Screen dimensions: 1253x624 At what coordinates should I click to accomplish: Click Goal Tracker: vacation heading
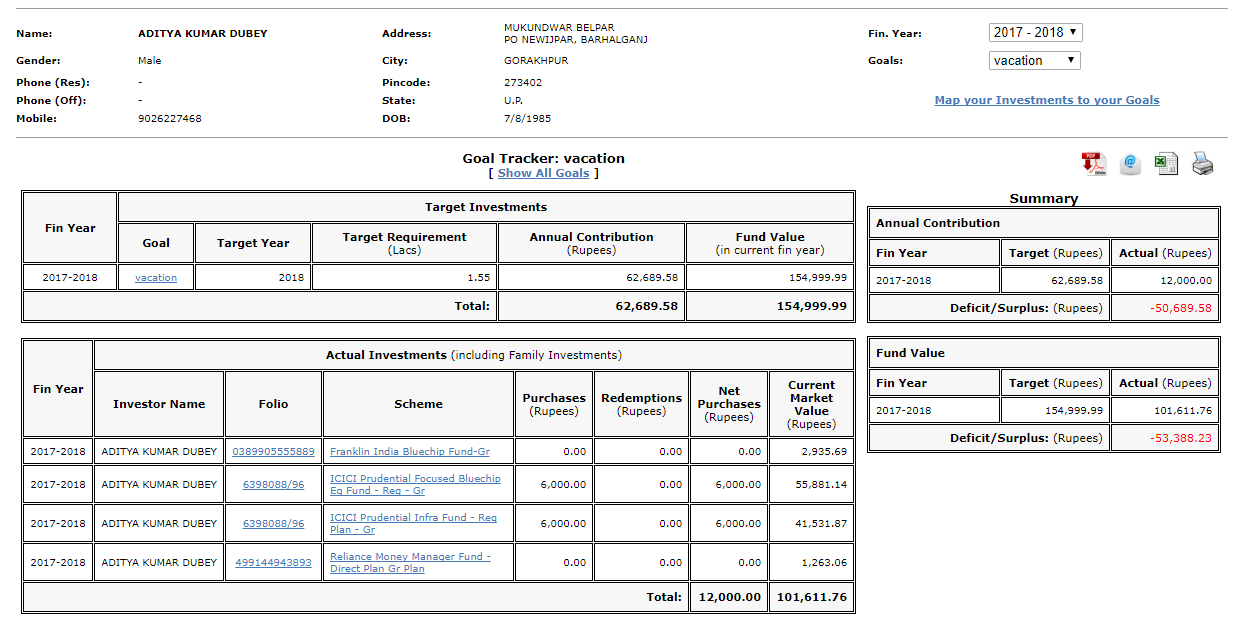tap(543, 158)
